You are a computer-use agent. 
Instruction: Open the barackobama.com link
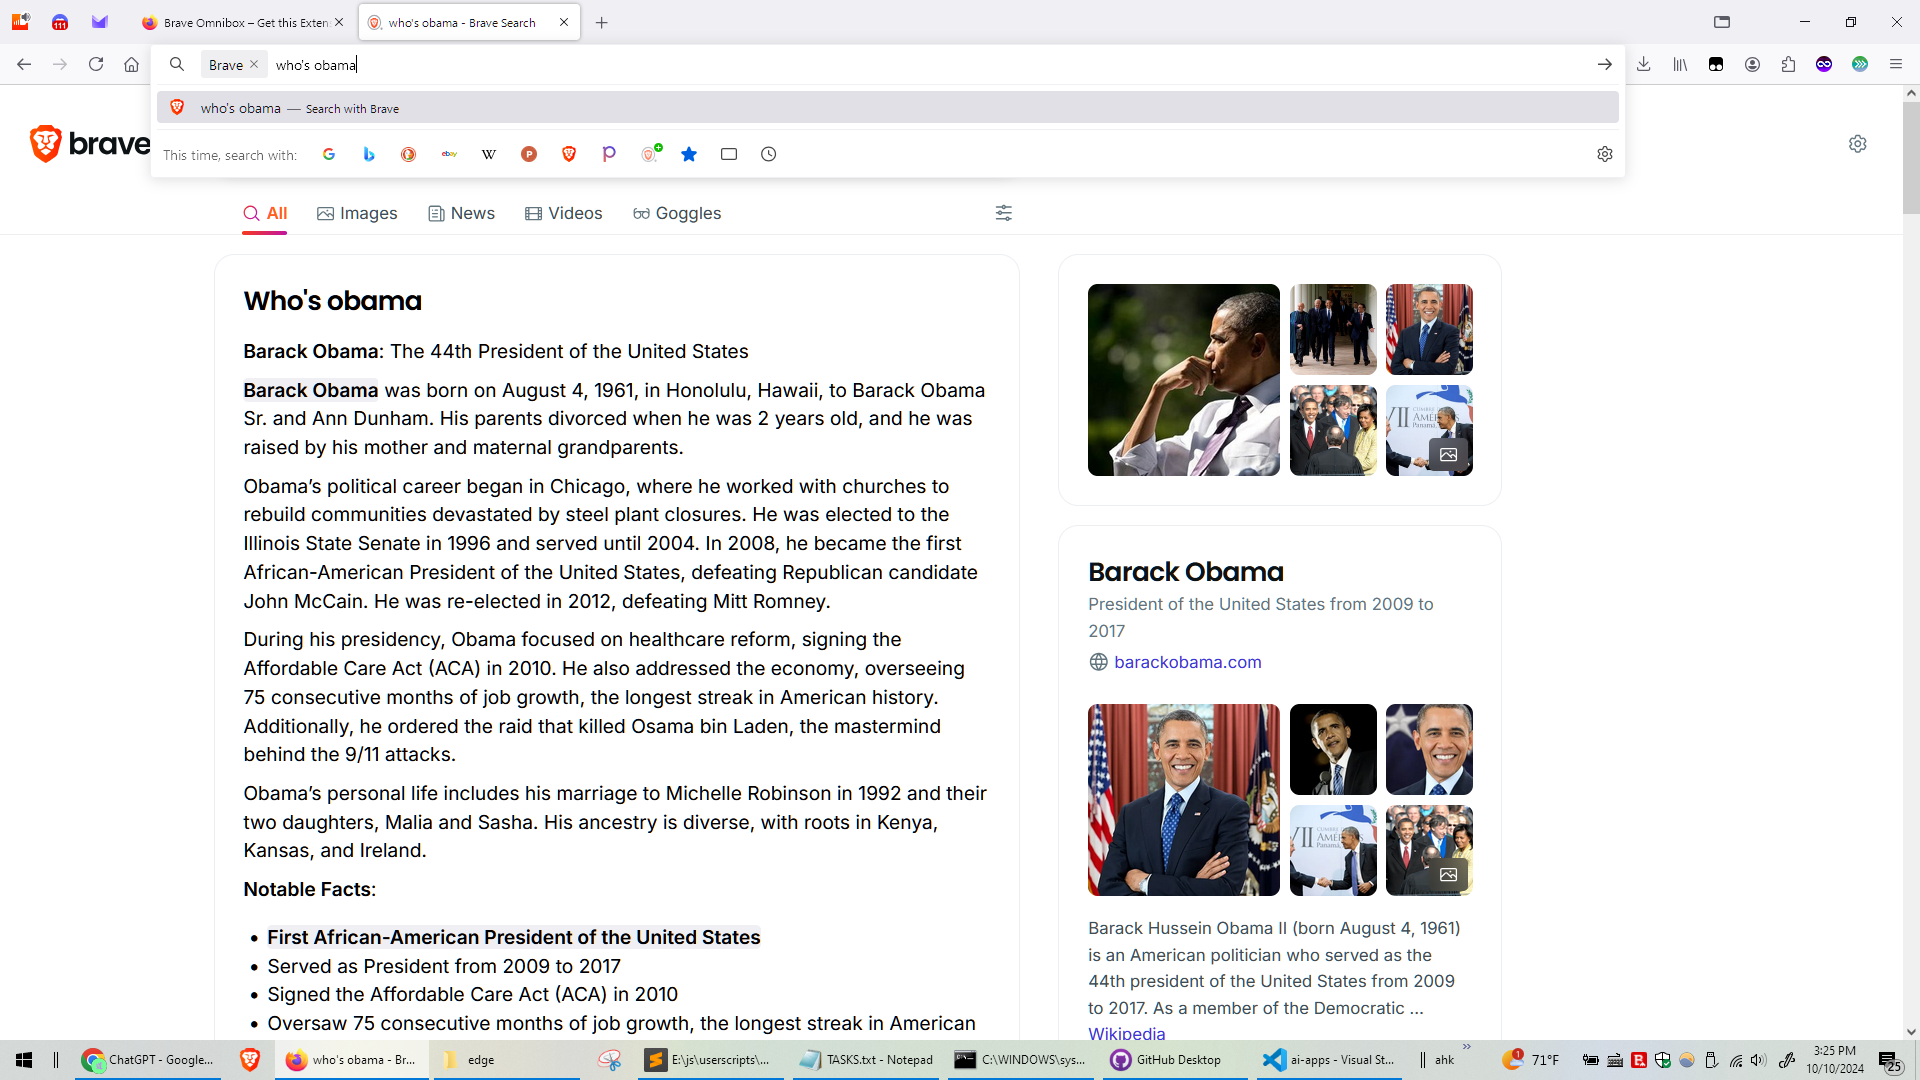tap(1187, 662)
